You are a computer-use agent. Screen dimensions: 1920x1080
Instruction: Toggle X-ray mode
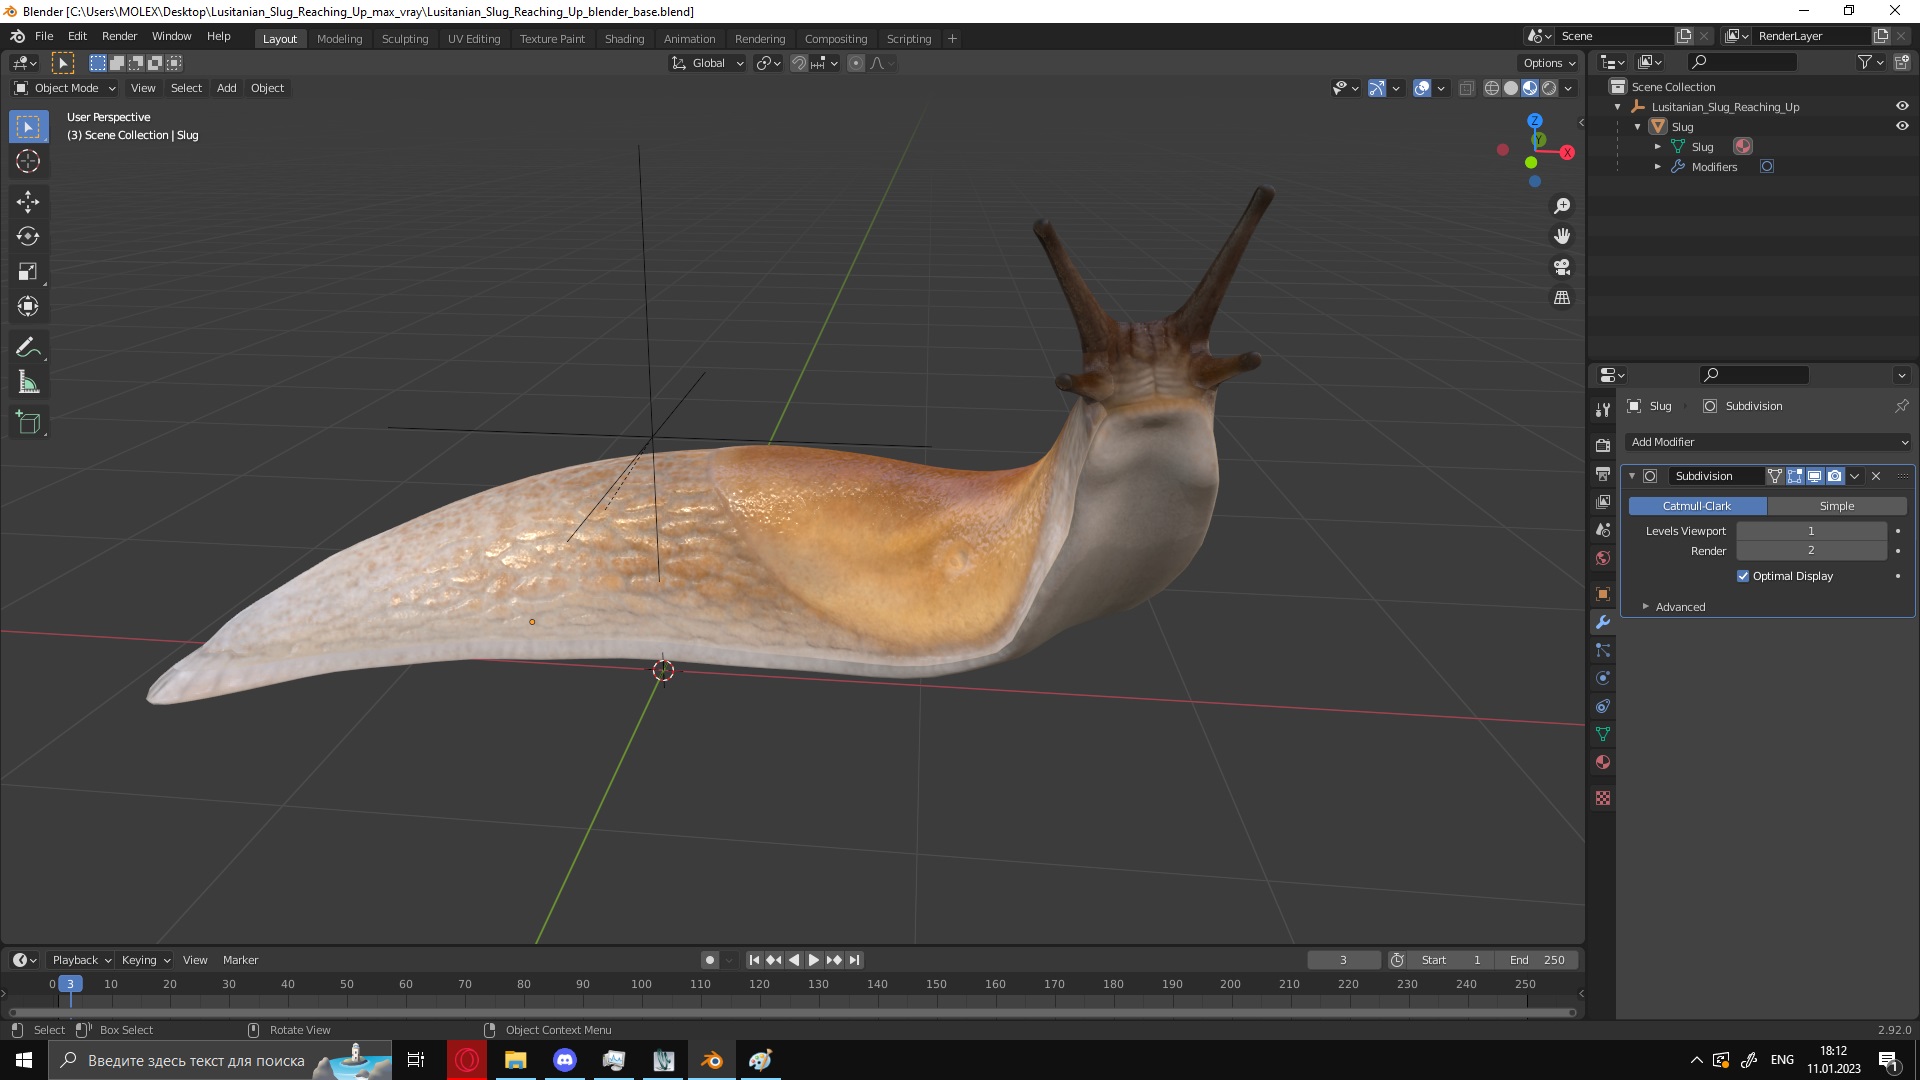tap(1467, 88)
